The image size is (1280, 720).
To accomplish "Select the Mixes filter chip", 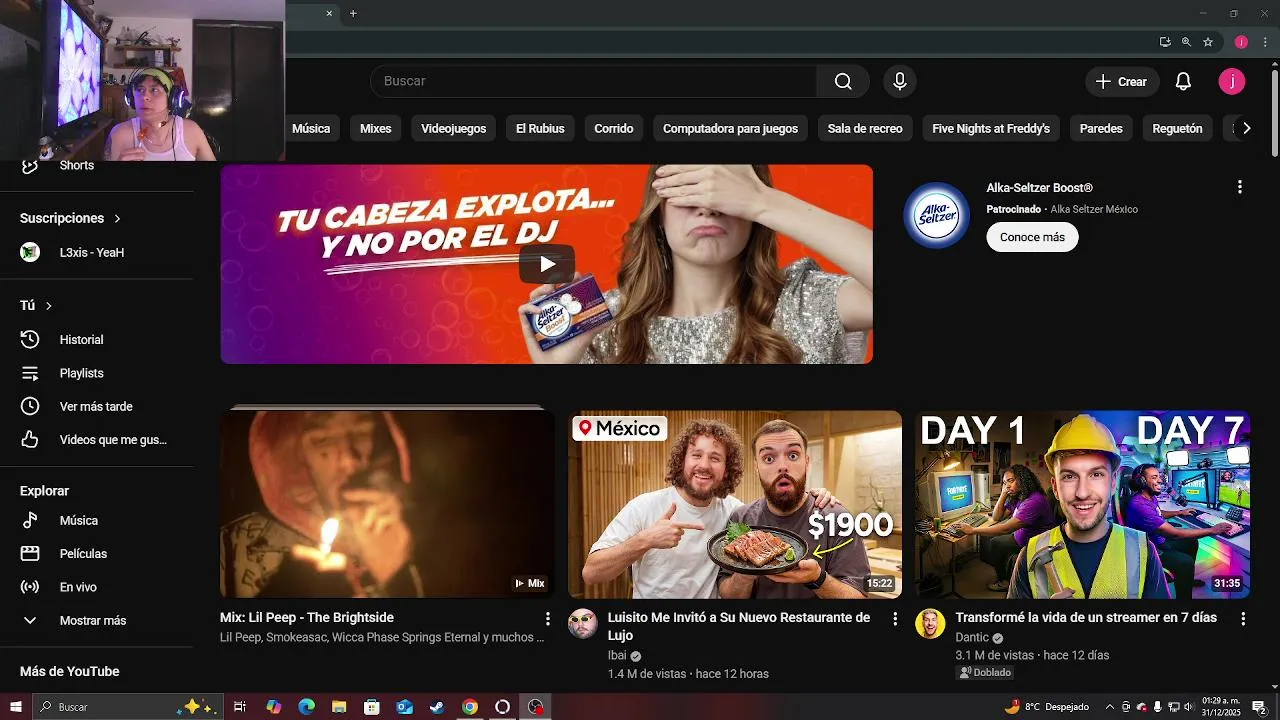I will click(x=376, y=128).
